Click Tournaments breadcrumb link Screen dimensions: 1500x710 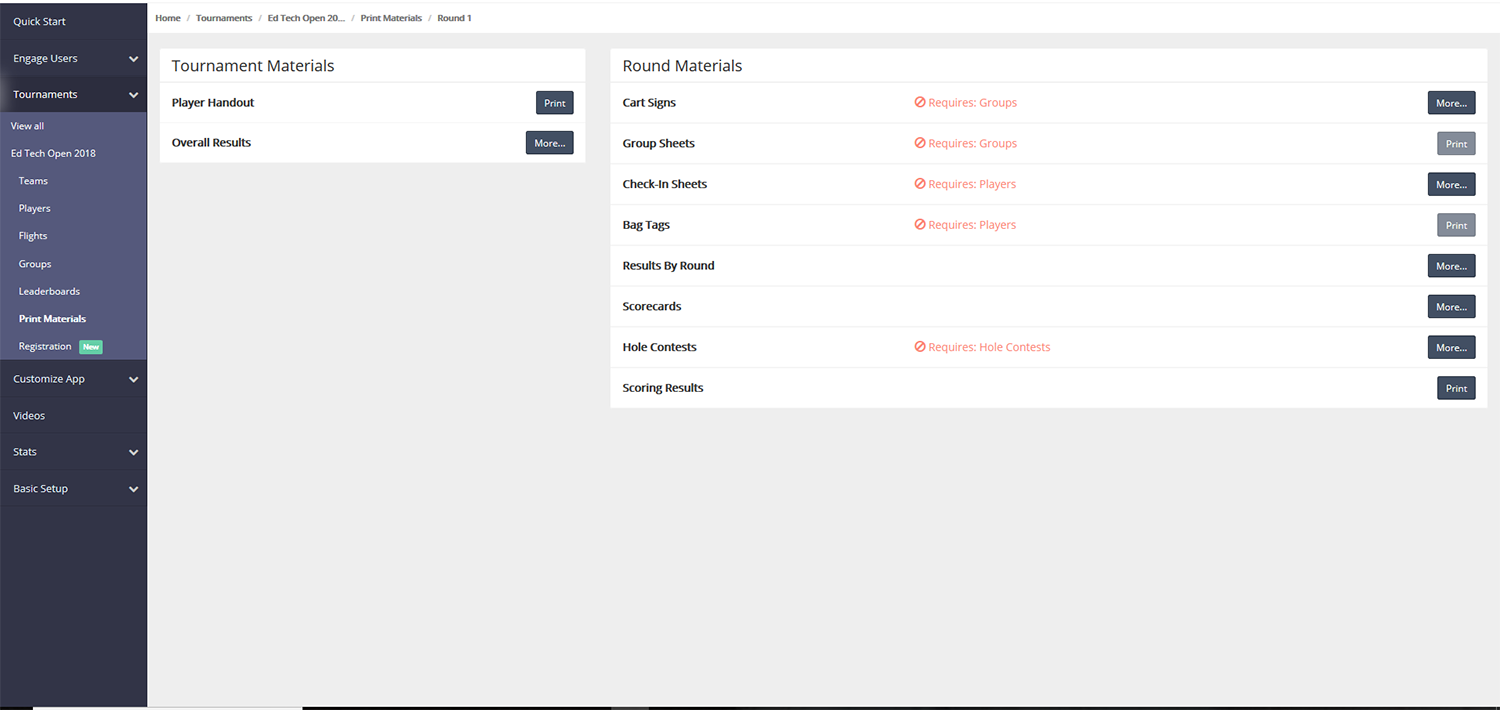pos(224,18)
